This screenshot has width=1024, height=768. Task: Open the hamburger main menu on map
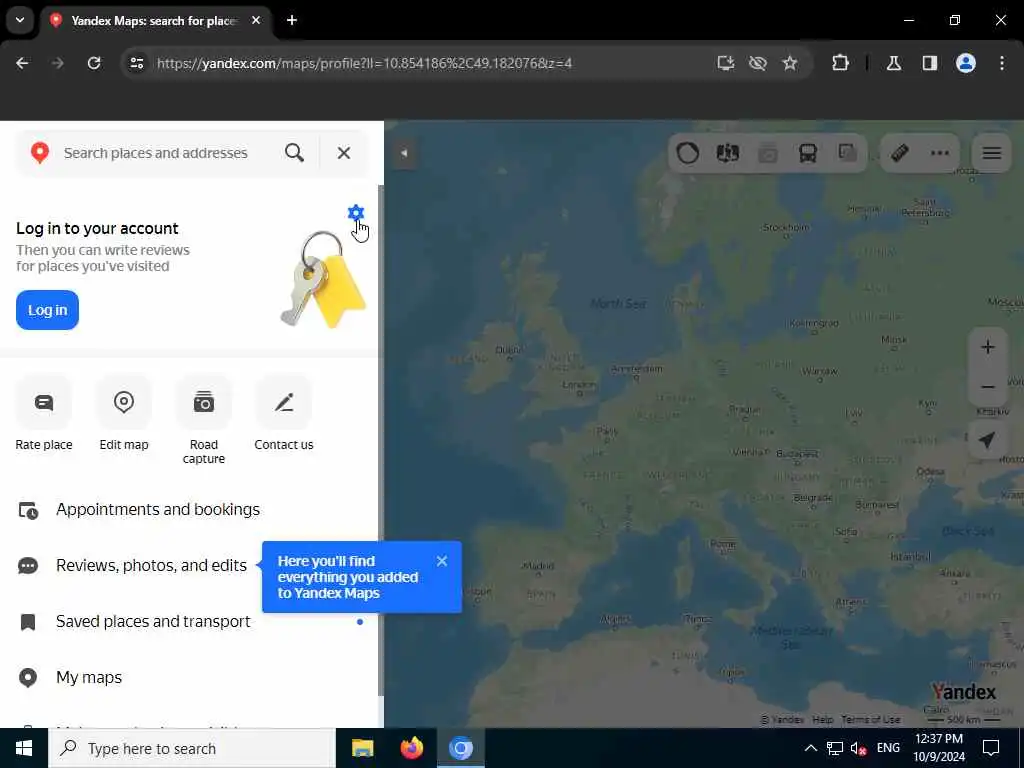[991, 153]
